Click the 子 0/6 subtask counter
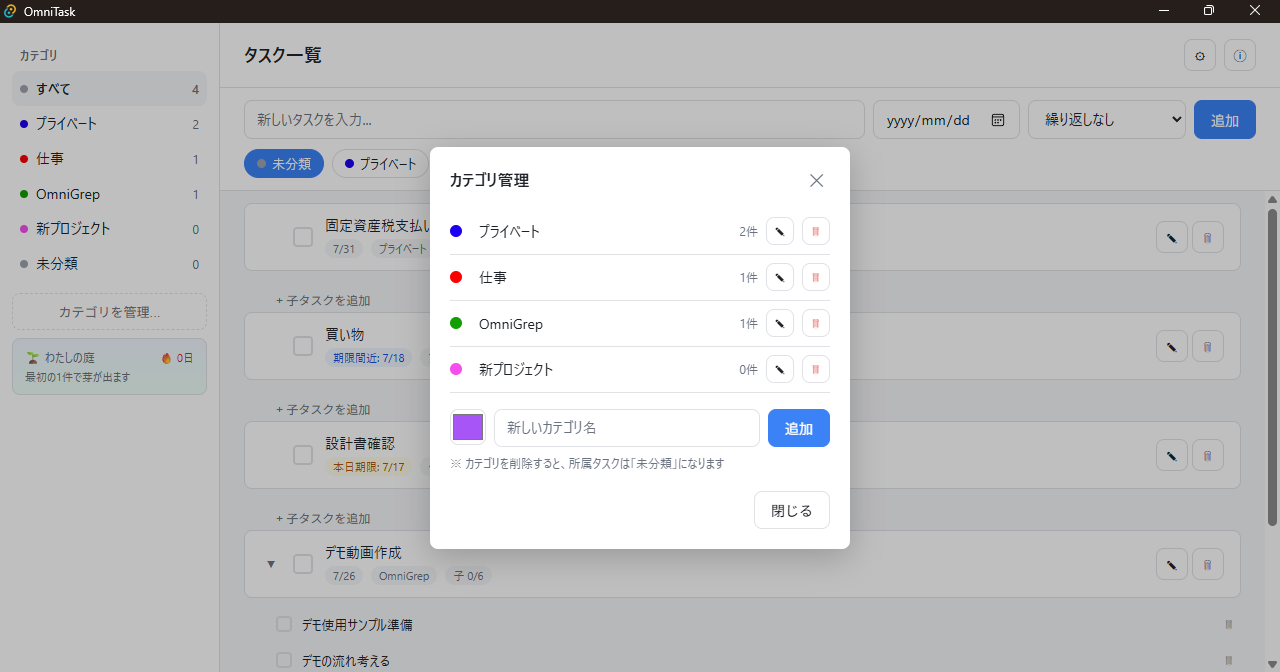 coord(468,576)
